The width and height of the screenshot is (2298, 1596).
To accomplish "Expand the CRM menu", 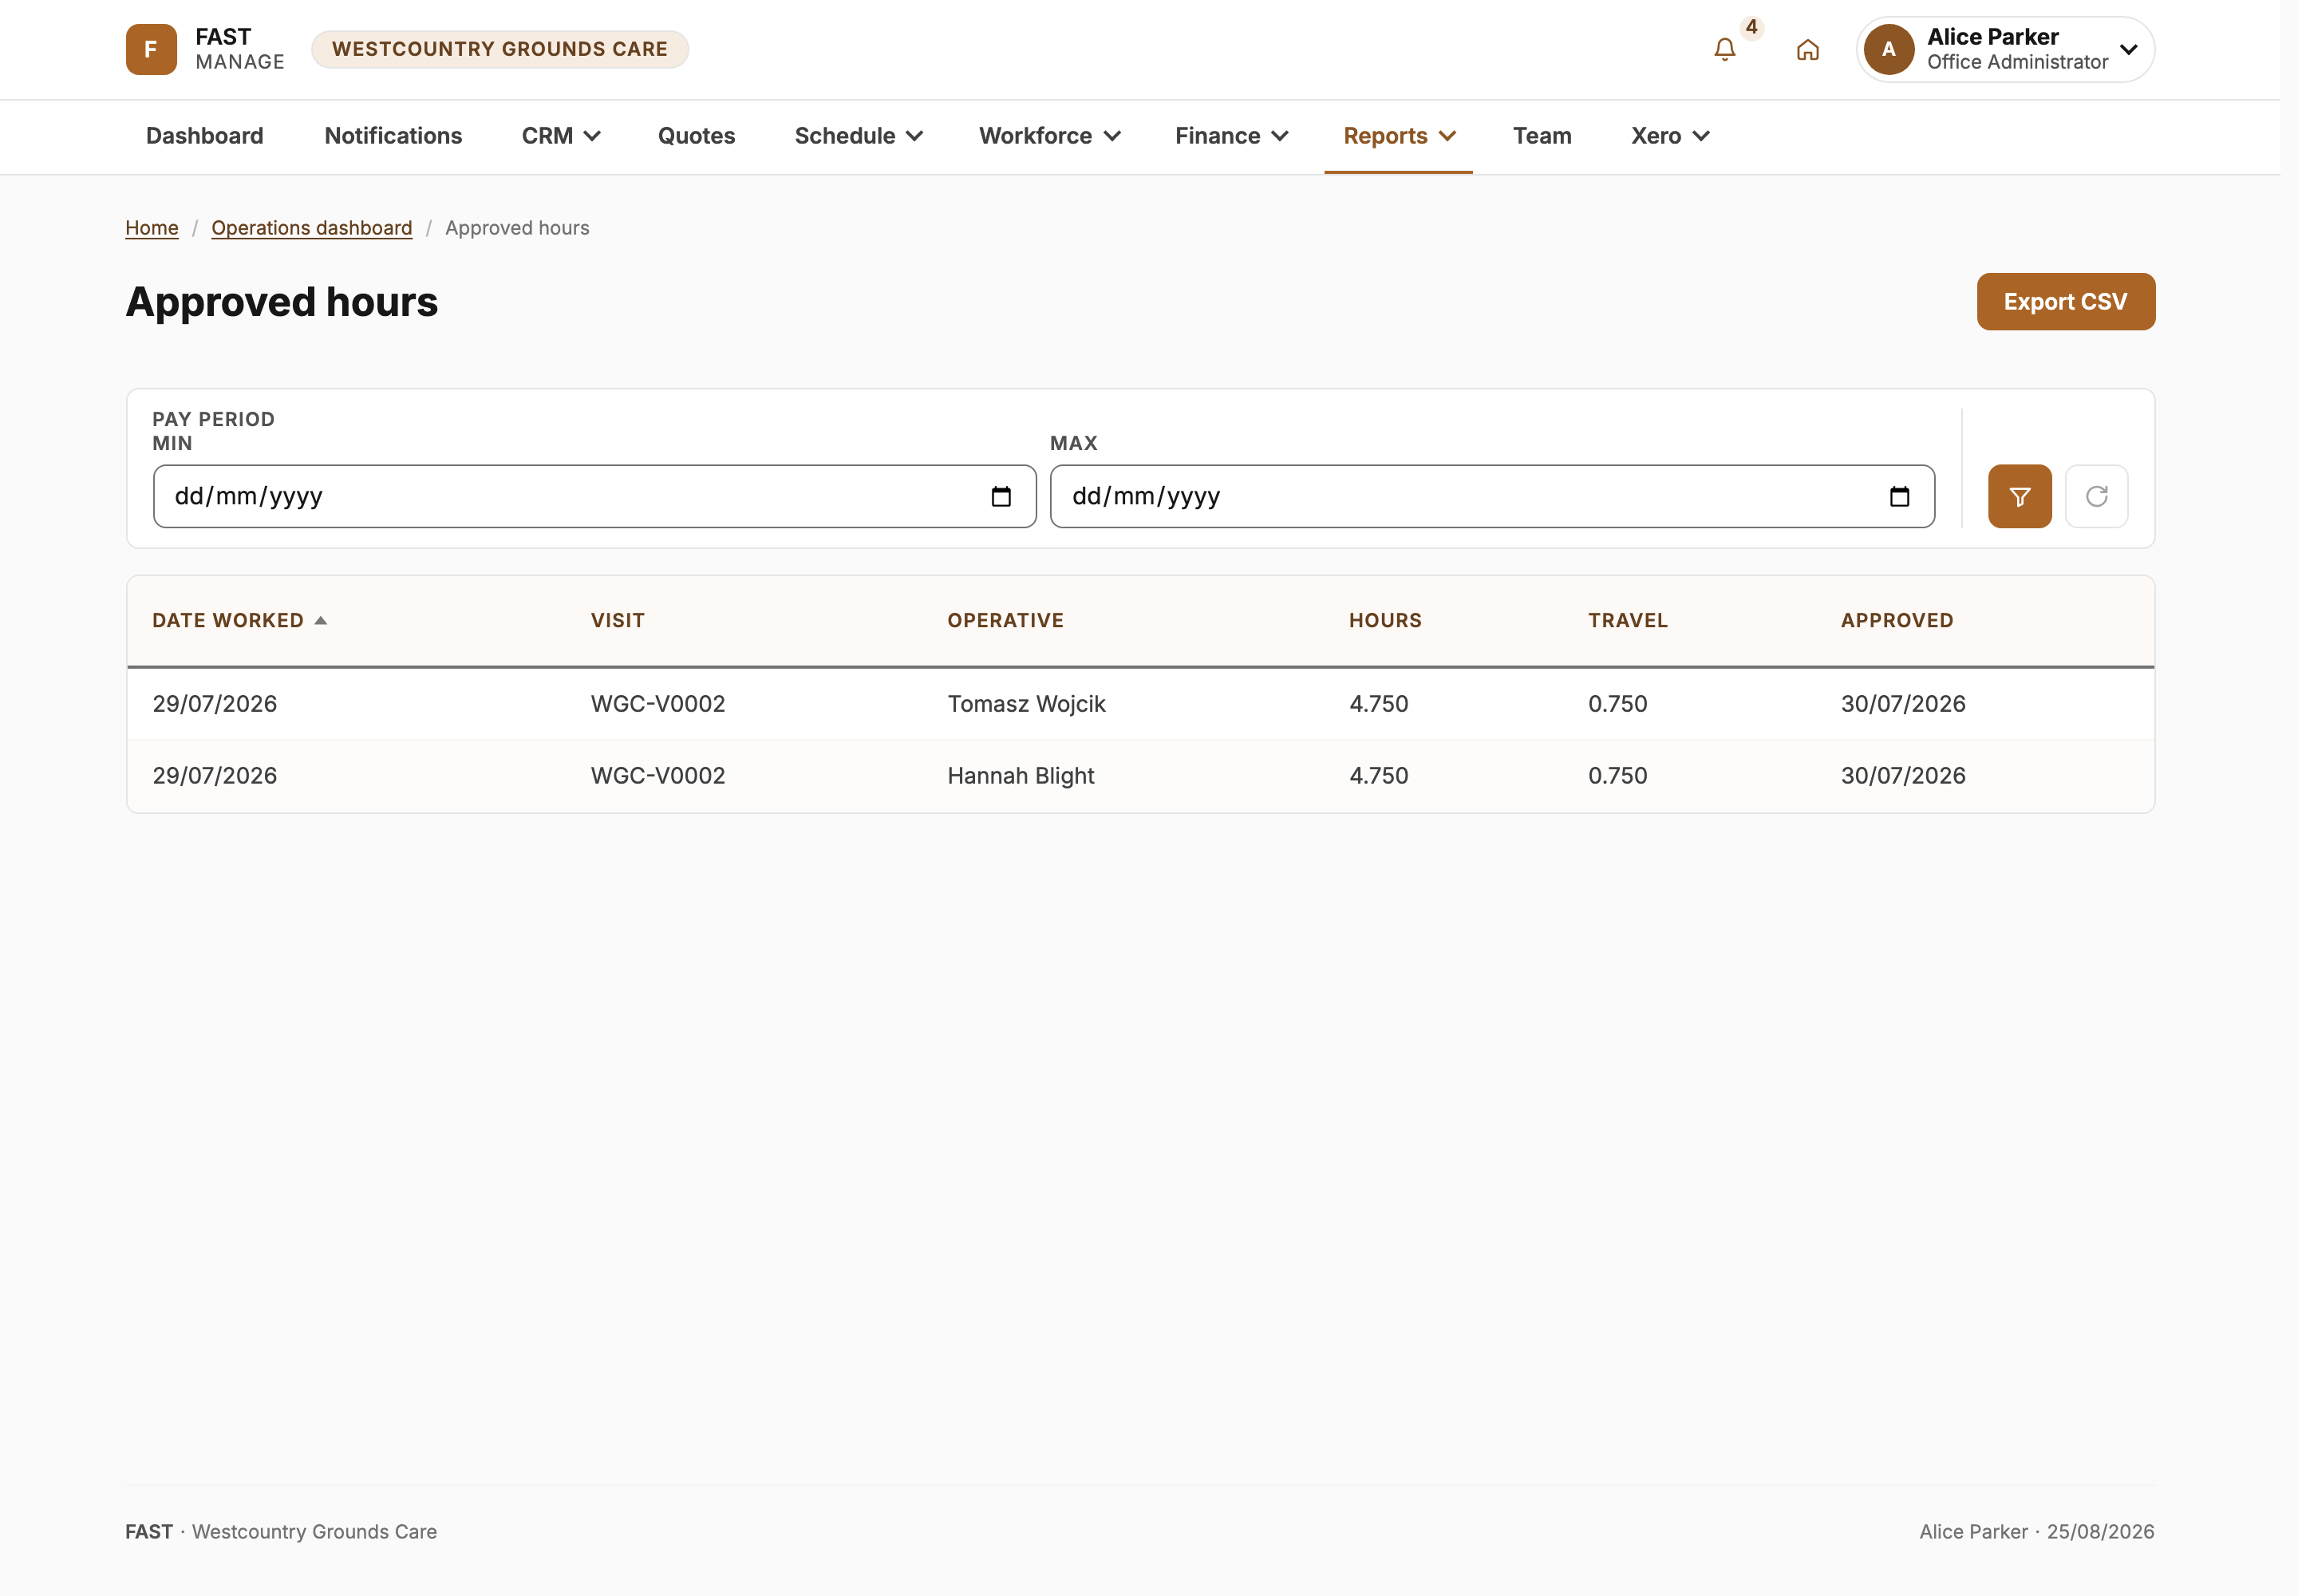I will [x=560, y=136].
